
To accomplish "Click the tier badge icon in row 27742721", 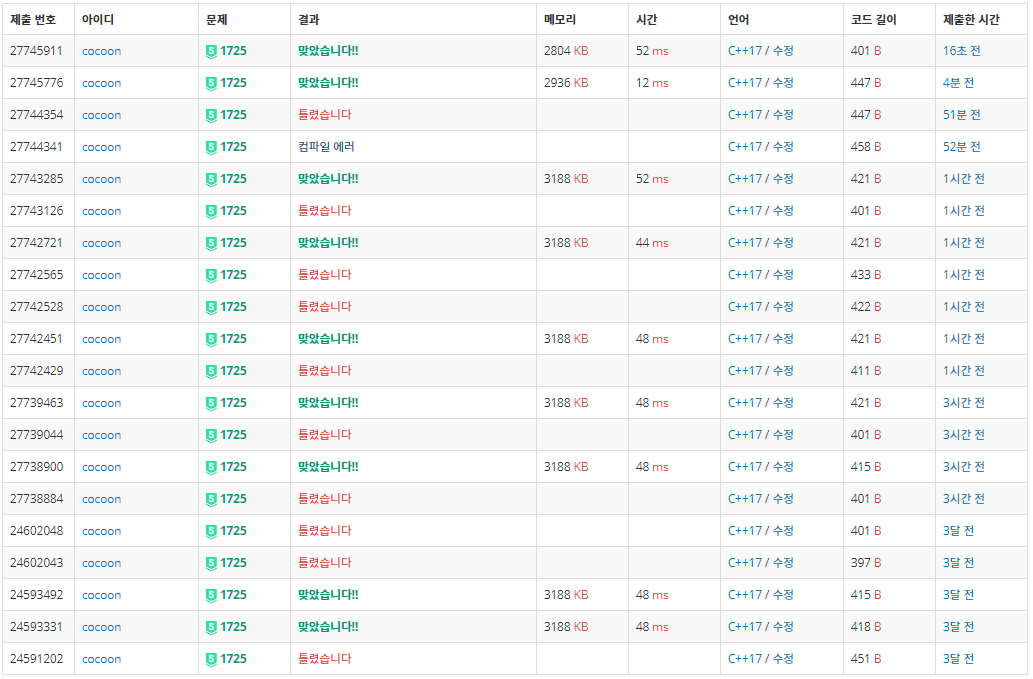I will (211, 244).
